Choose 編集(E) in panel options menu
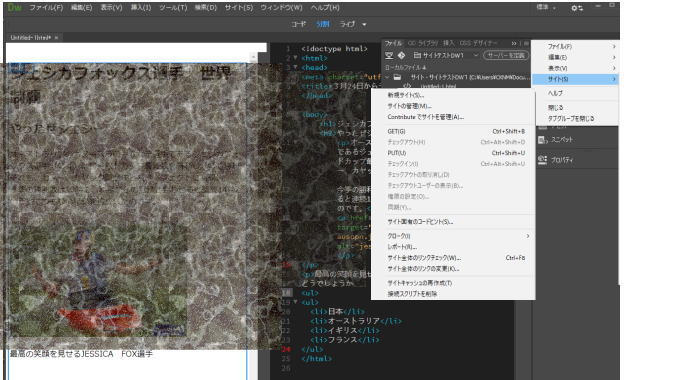Viewport: 700px width, 380px height. click(x=575, y=57)
